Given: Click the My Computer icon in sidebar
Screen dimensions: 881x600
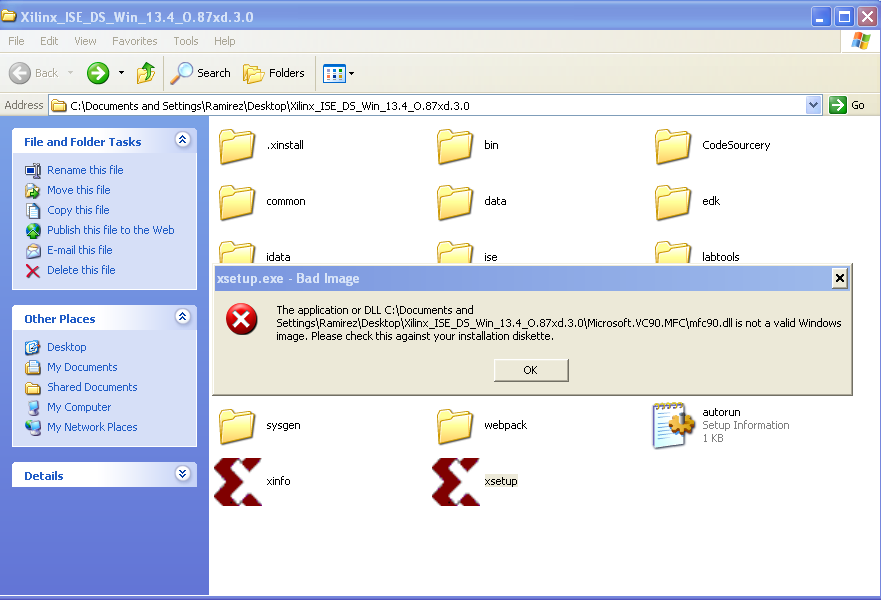Looking at the screenshot, I should [x=33, y=408].
